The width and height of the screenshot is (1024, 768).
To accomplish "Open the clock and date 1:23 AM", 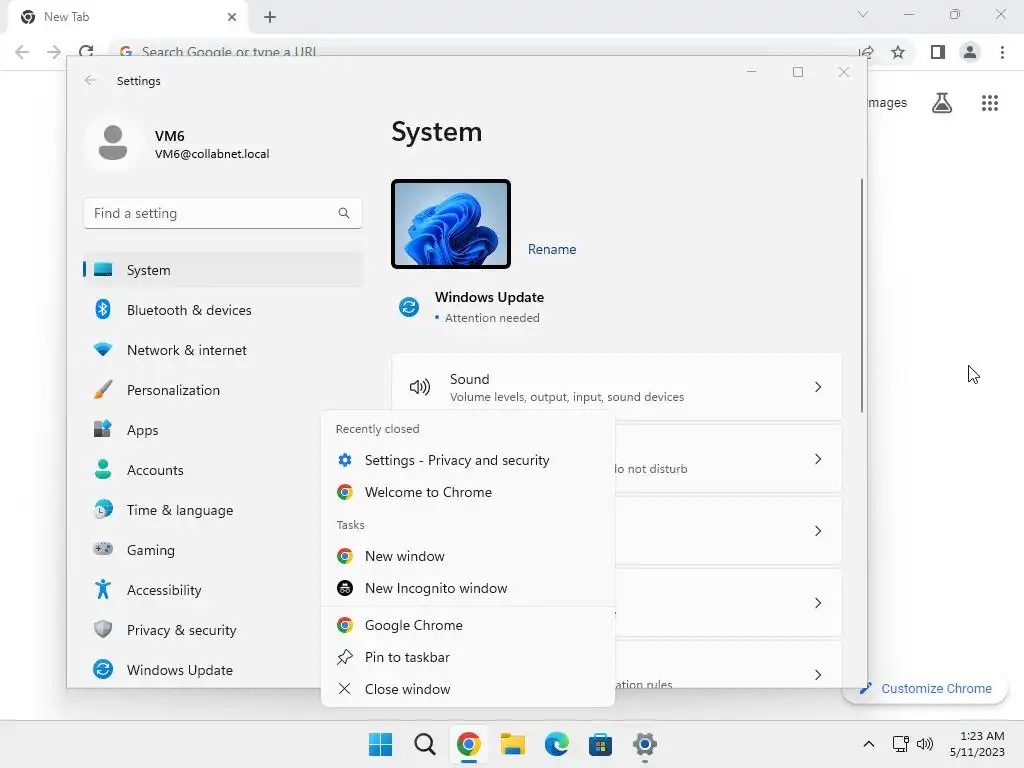I will click(x=977, y=744).
